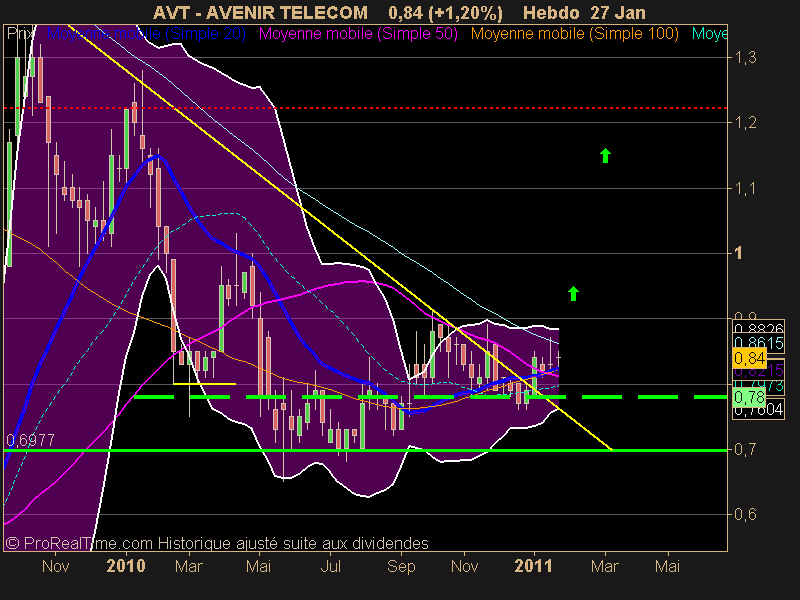Click the 0,7604 value tag

pyautogui.click(x=758, y=410)
